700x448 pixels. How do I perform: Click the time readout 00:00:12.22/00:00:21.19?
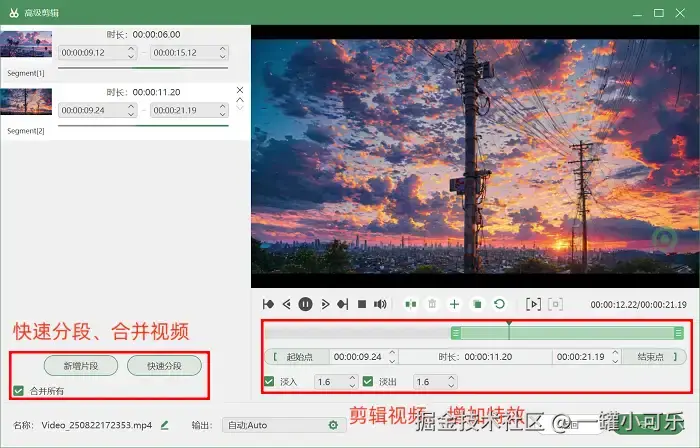pos(638,305)
